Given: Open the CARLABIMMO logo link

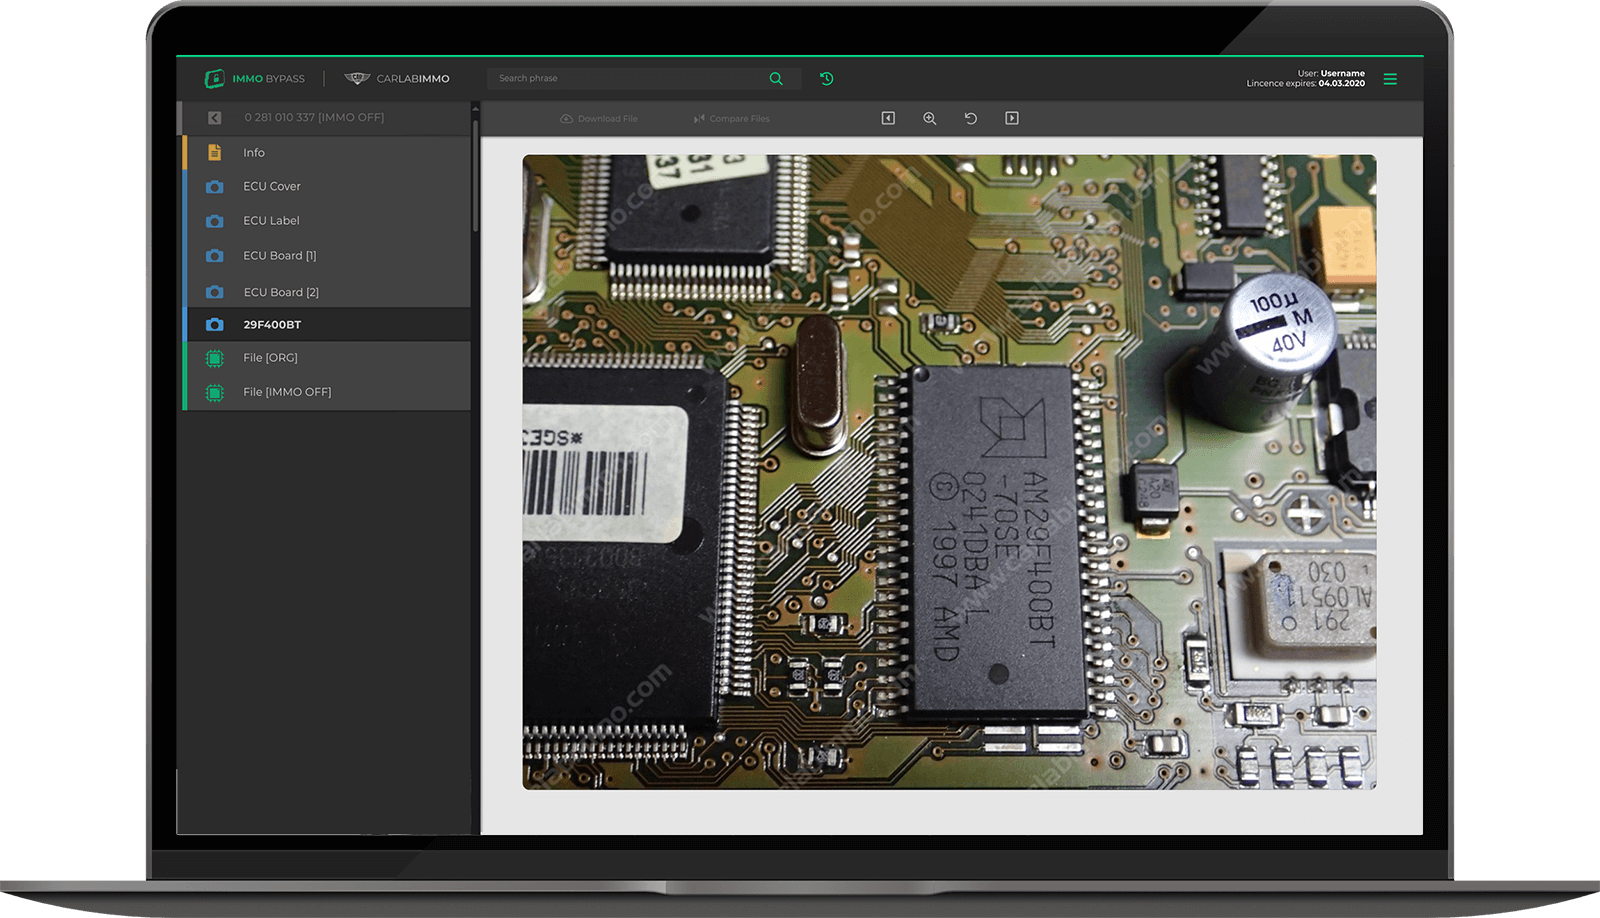Looking at the screenshot, I should coord(397,78).
